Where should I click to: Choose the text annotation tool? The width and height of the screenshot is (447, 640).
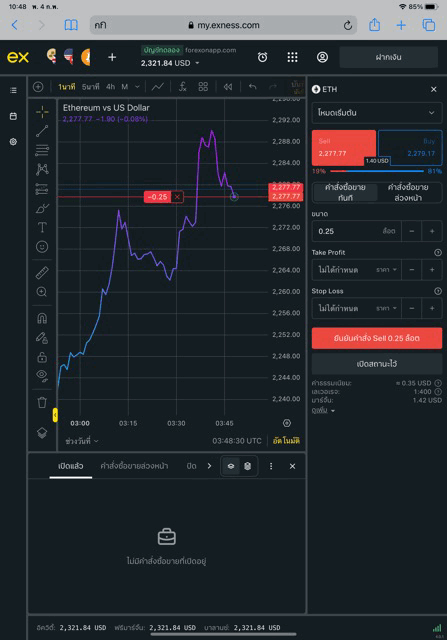tap(42, 227)
